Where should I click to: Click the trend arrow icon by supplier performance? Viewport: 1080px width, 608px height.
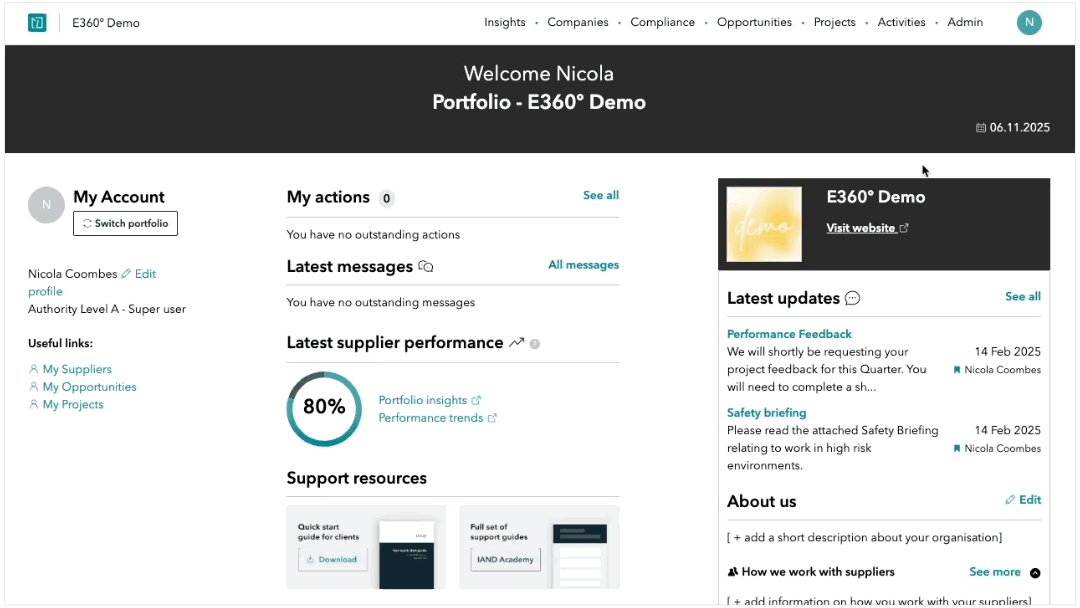(517, 342)
